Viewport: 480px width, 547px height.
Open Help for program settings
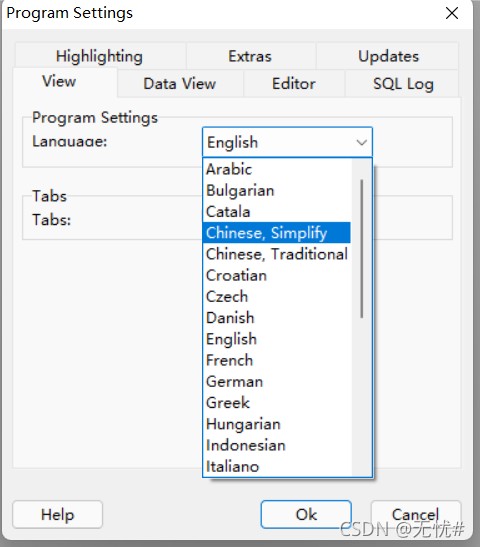(58, 515)
